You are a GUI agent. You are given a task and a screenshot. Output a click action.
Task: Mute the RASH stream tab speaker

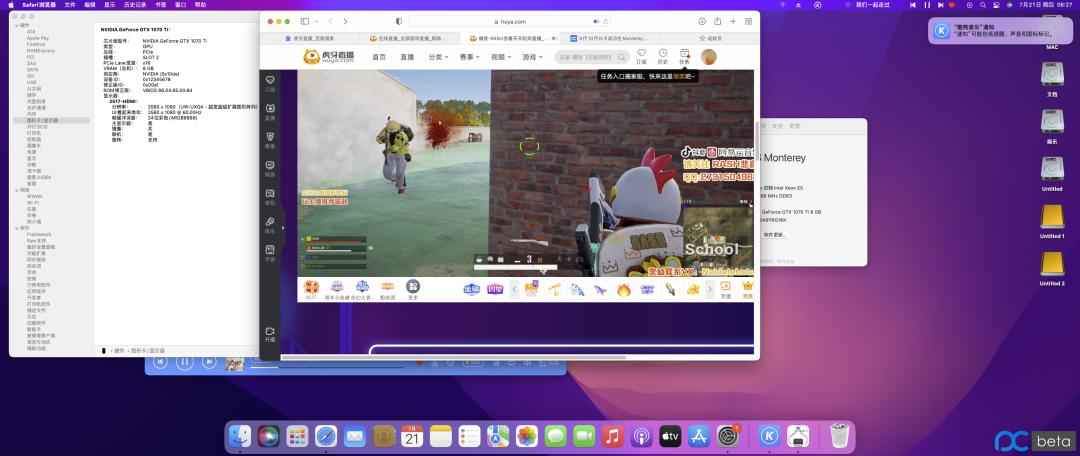[x=554, y=39]
